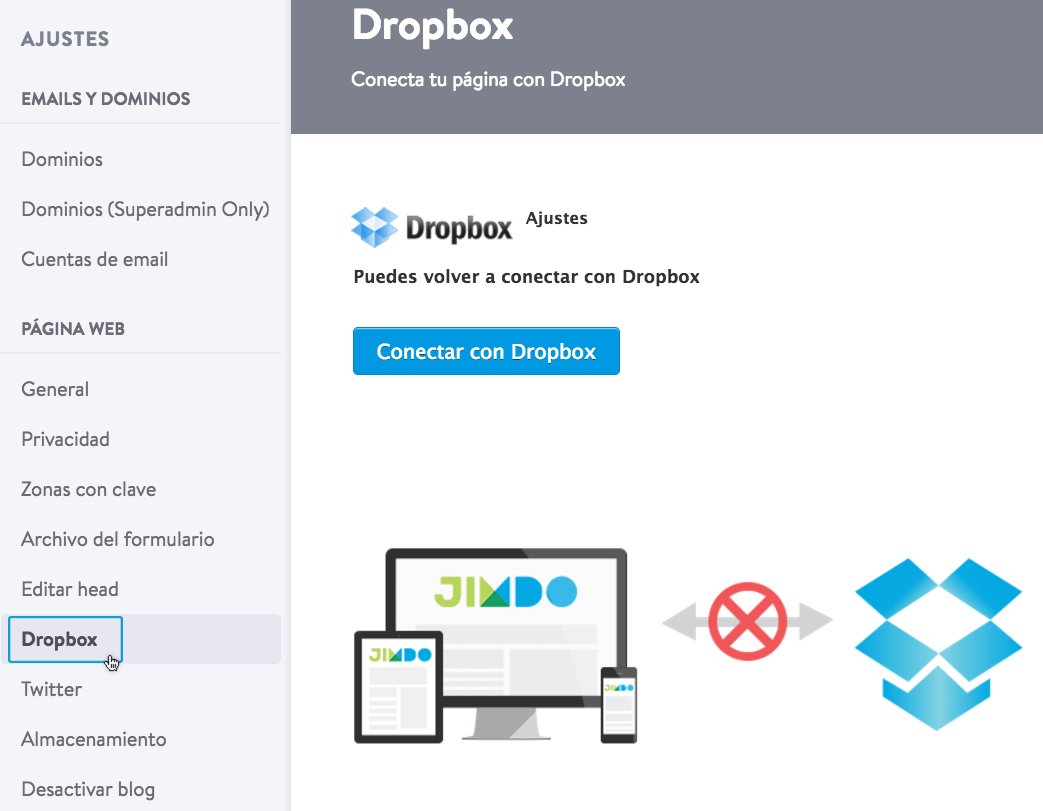Open Archivo del formulario

tap(118, 539)
